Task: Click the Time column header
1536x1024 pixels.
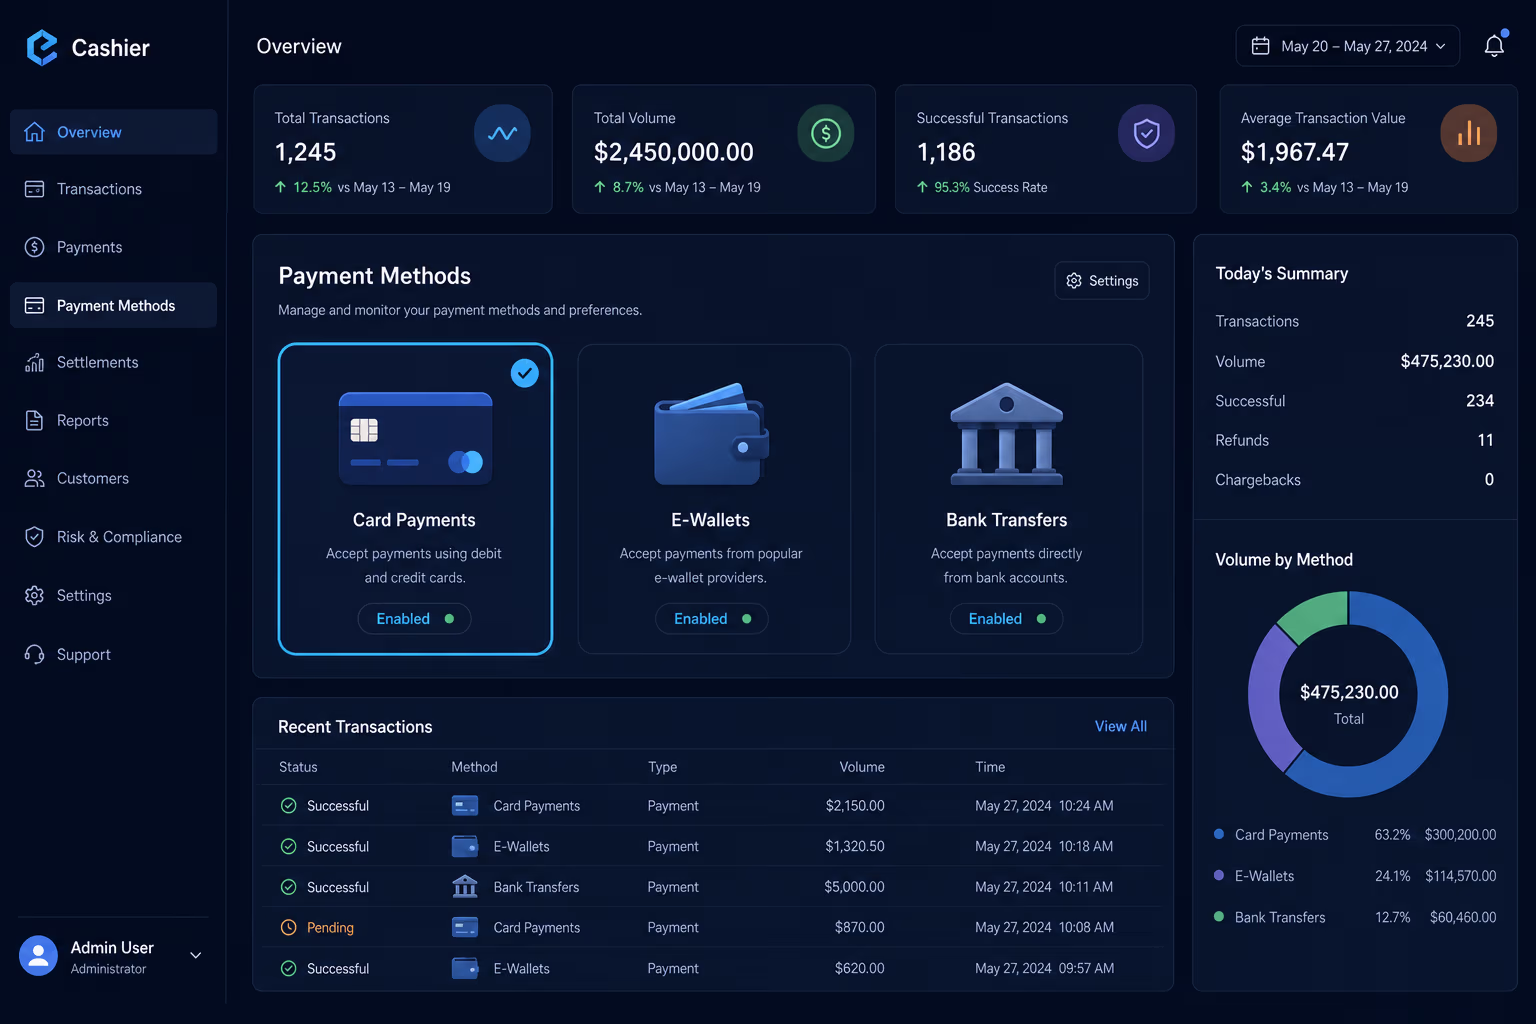Action: (x=990, y=767)
